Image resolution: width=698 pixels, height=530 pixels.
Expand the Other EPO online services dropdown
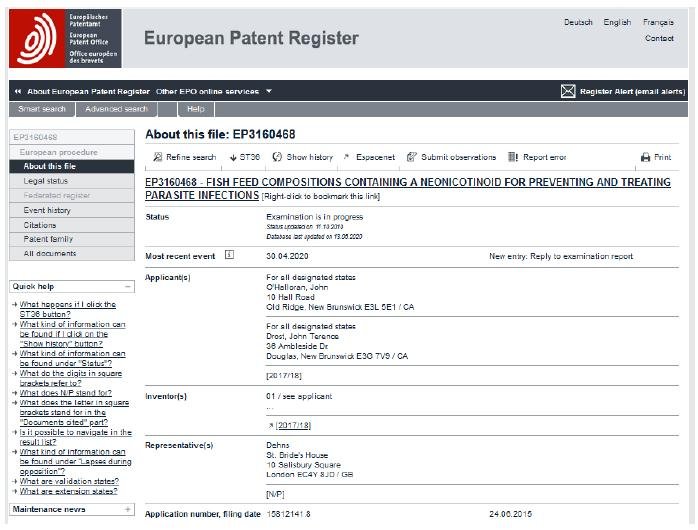pos(269,91)
